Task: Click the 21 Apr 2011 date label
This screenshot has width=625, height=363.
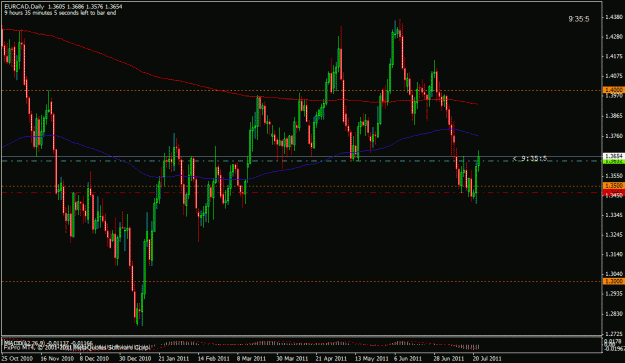Action: click(330, 358)
